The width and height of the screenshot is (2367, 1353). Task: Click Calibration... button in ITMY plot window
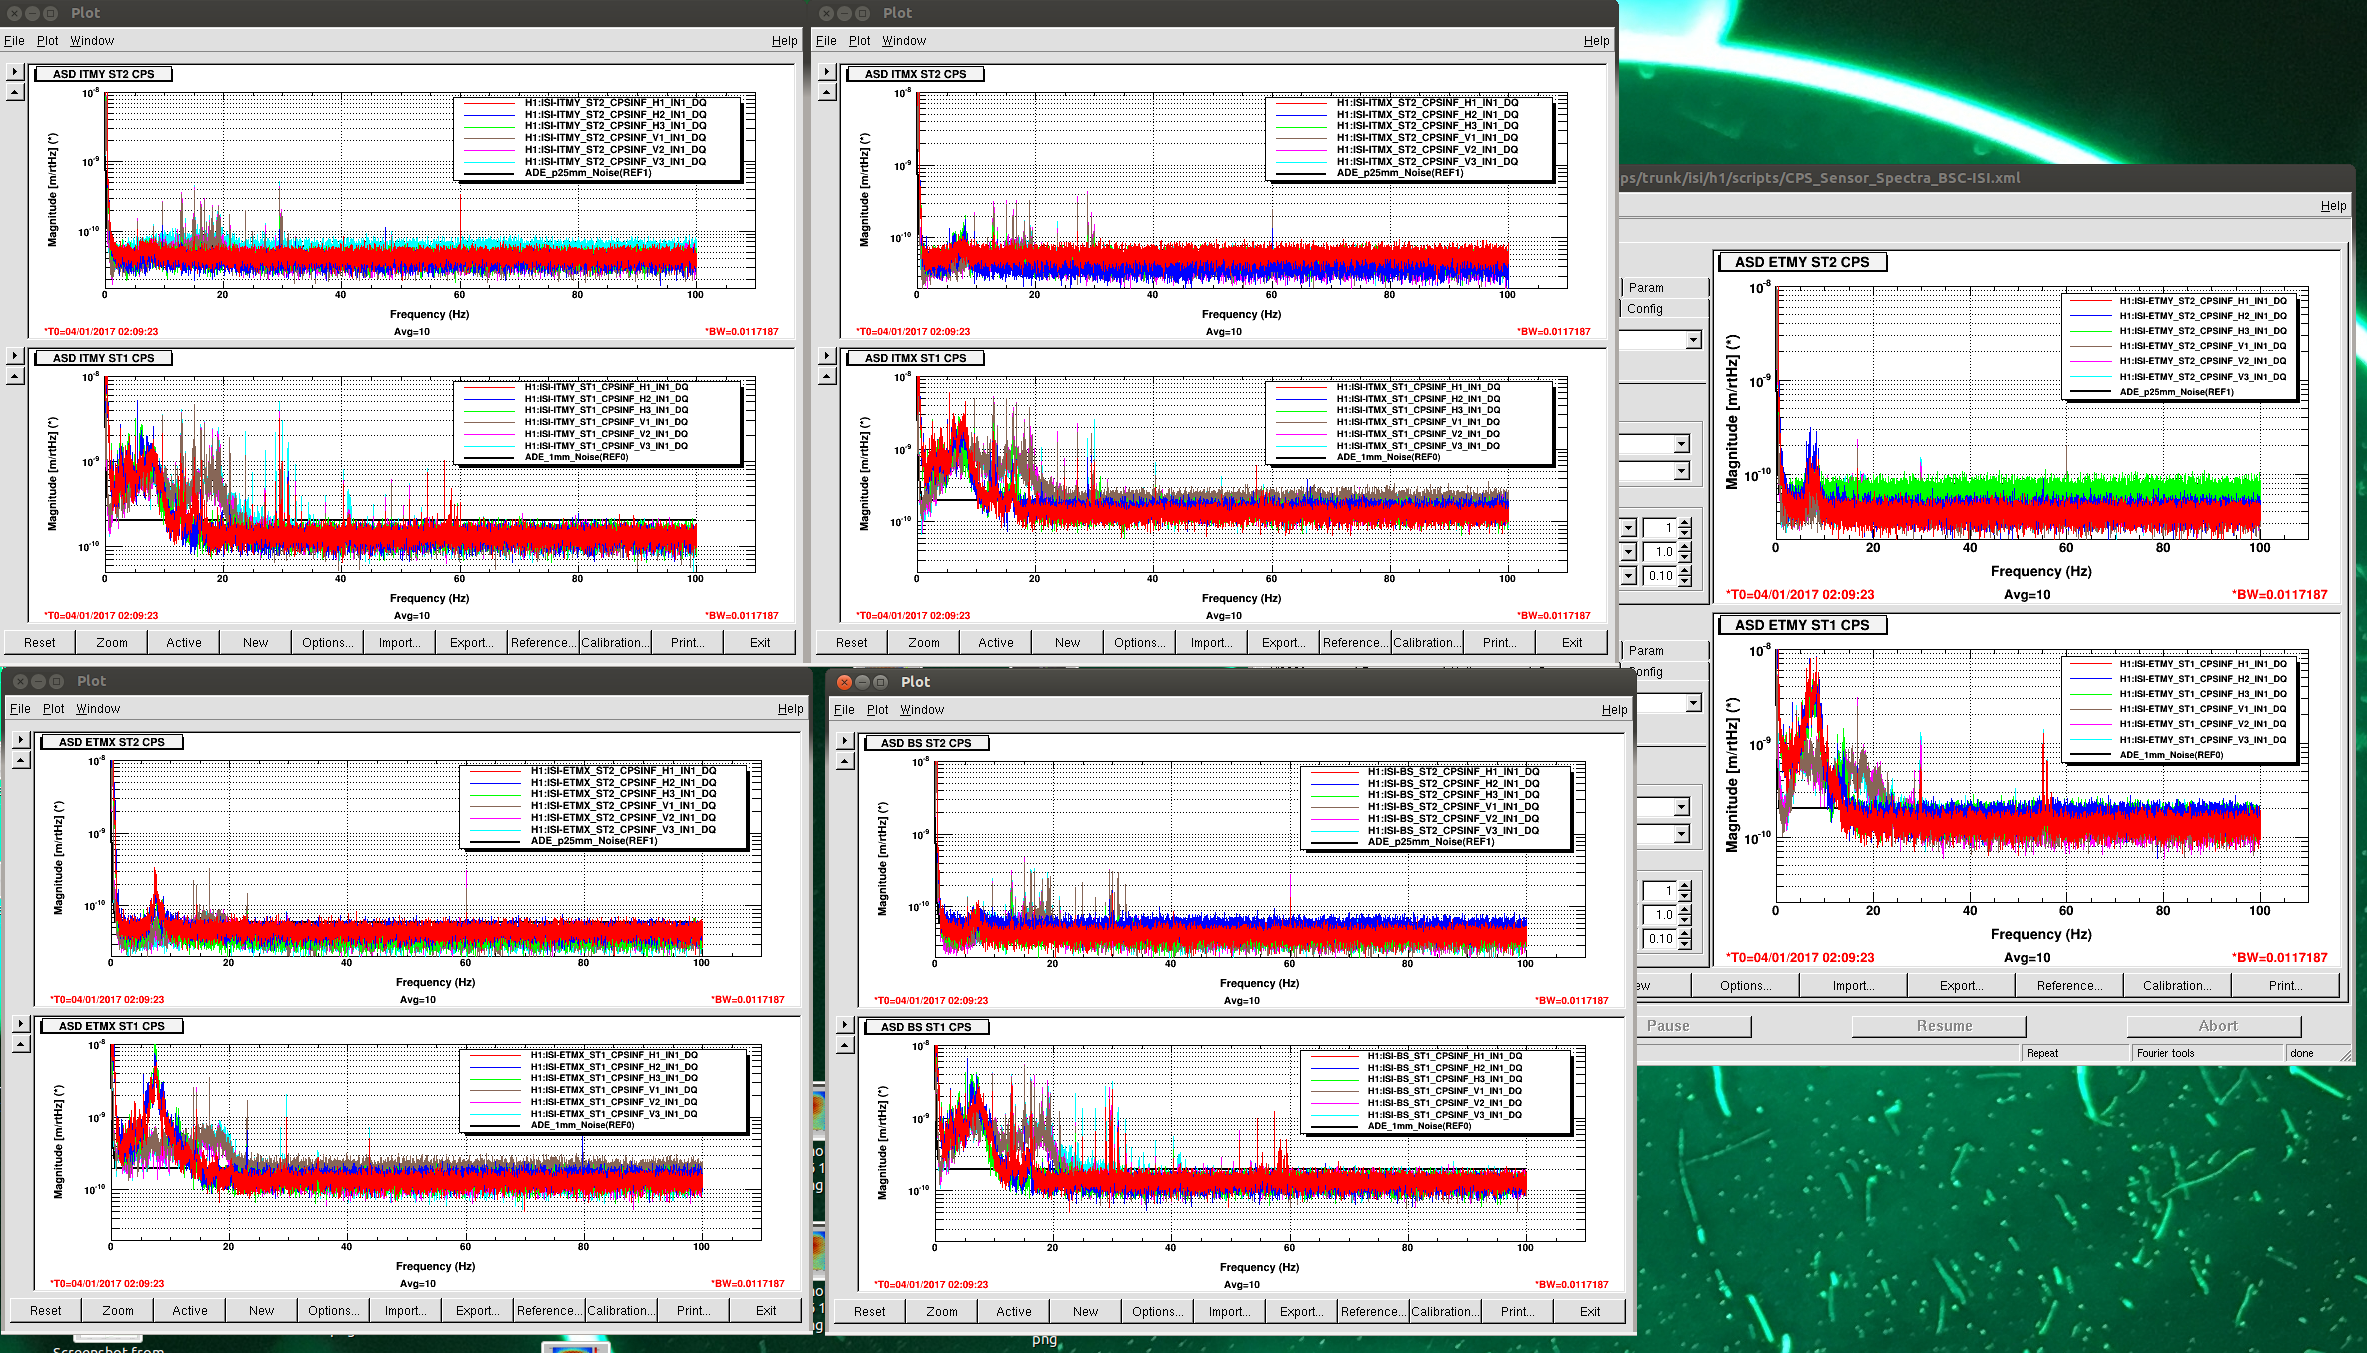pos(616,643)
